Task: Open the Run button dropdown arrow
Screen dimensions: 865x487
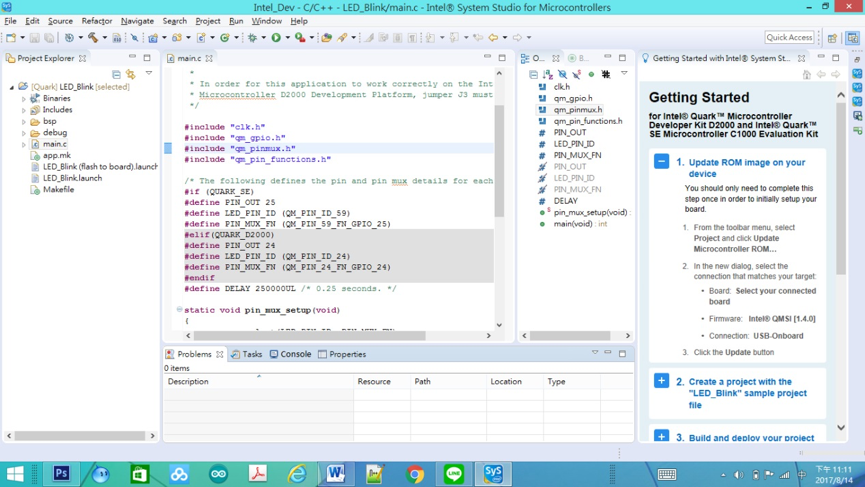Action: point(287,38)
